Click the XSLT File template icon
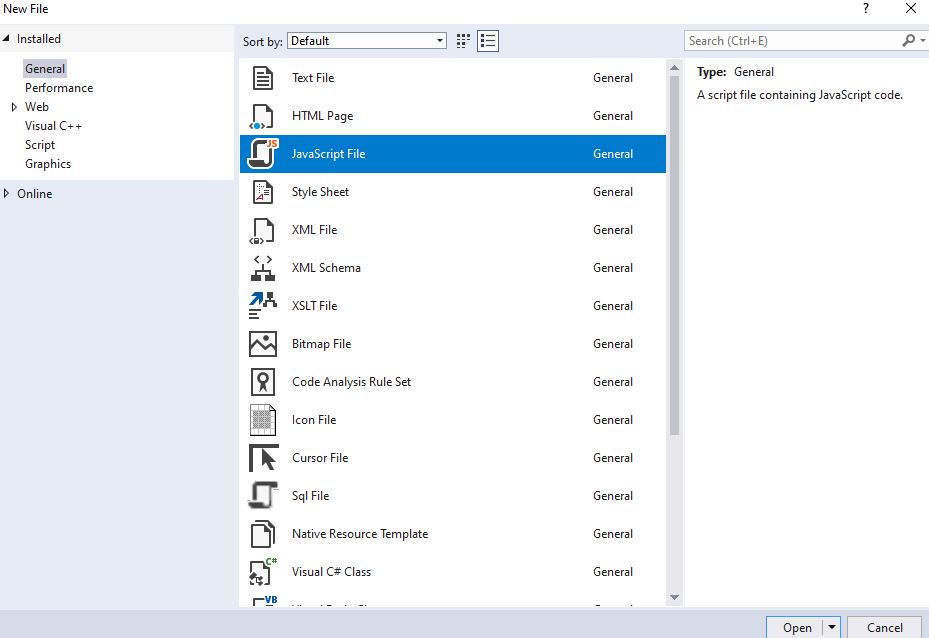Image resolution: width=929 pixels, height=638 pixels. coord(262,306)
